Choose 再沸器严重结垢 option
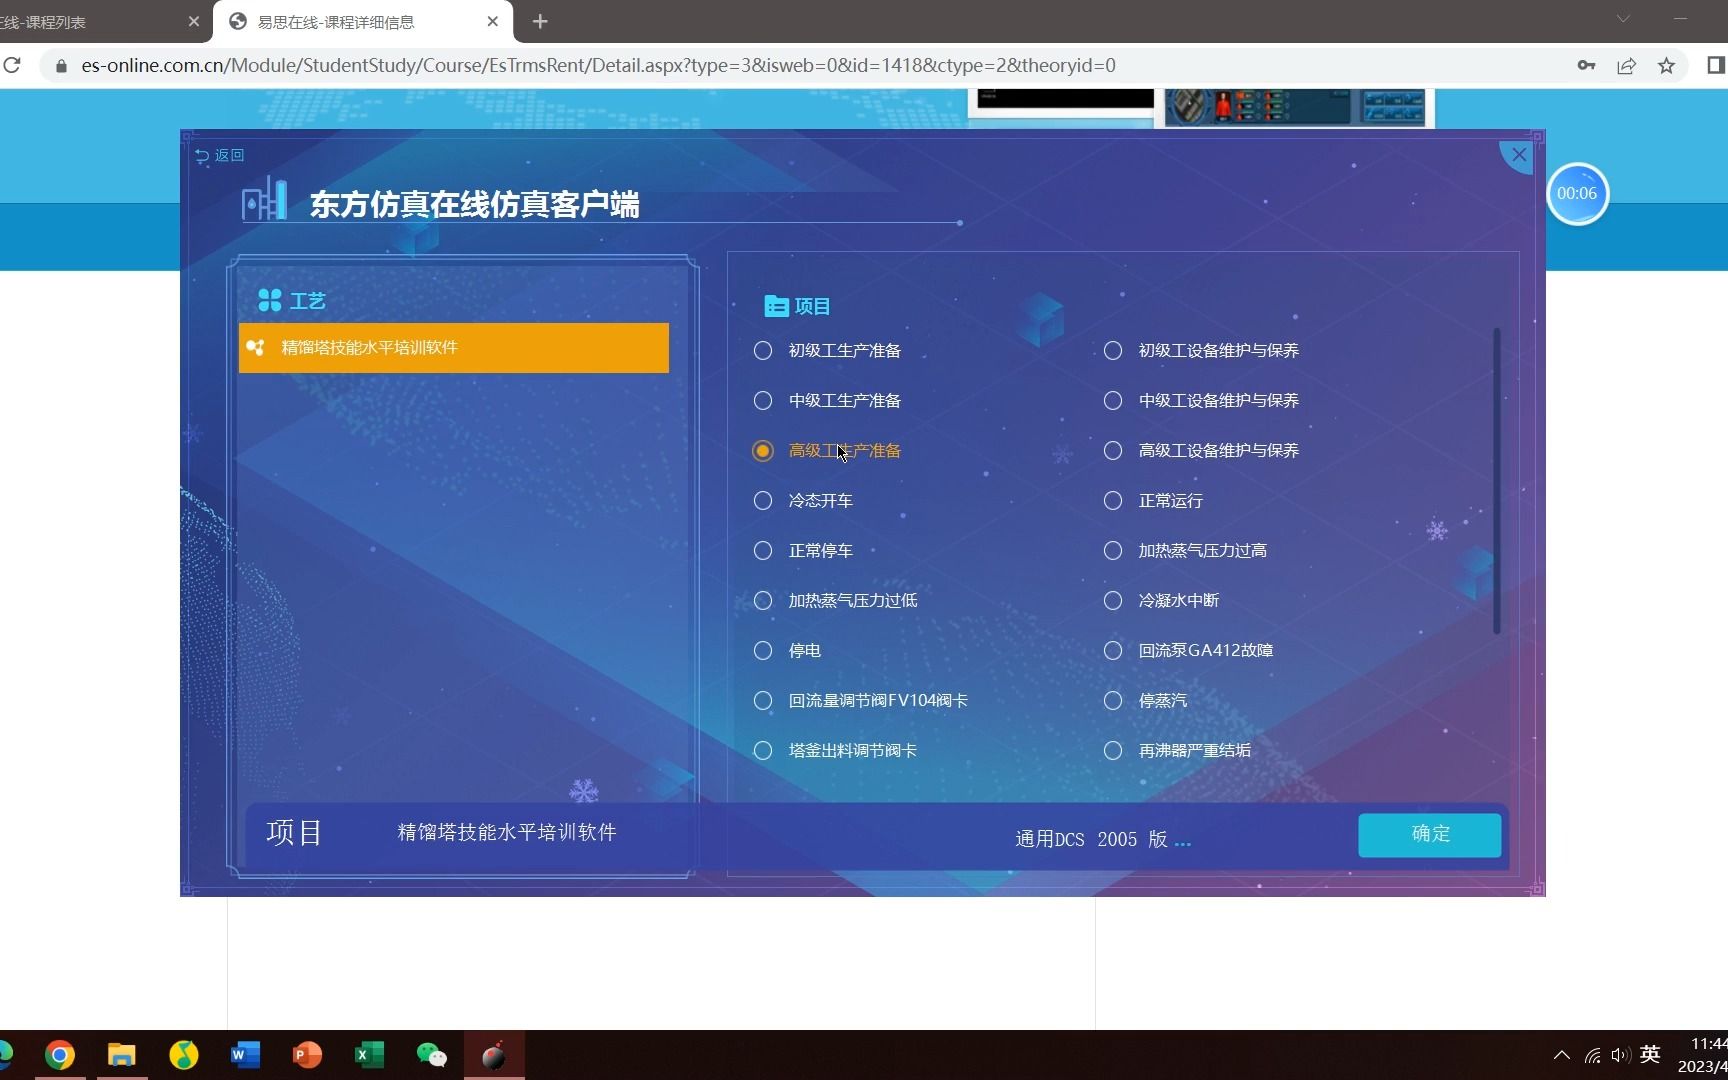The width and height of the screenshot is (1728, 1080). (x=1113, y=751)
